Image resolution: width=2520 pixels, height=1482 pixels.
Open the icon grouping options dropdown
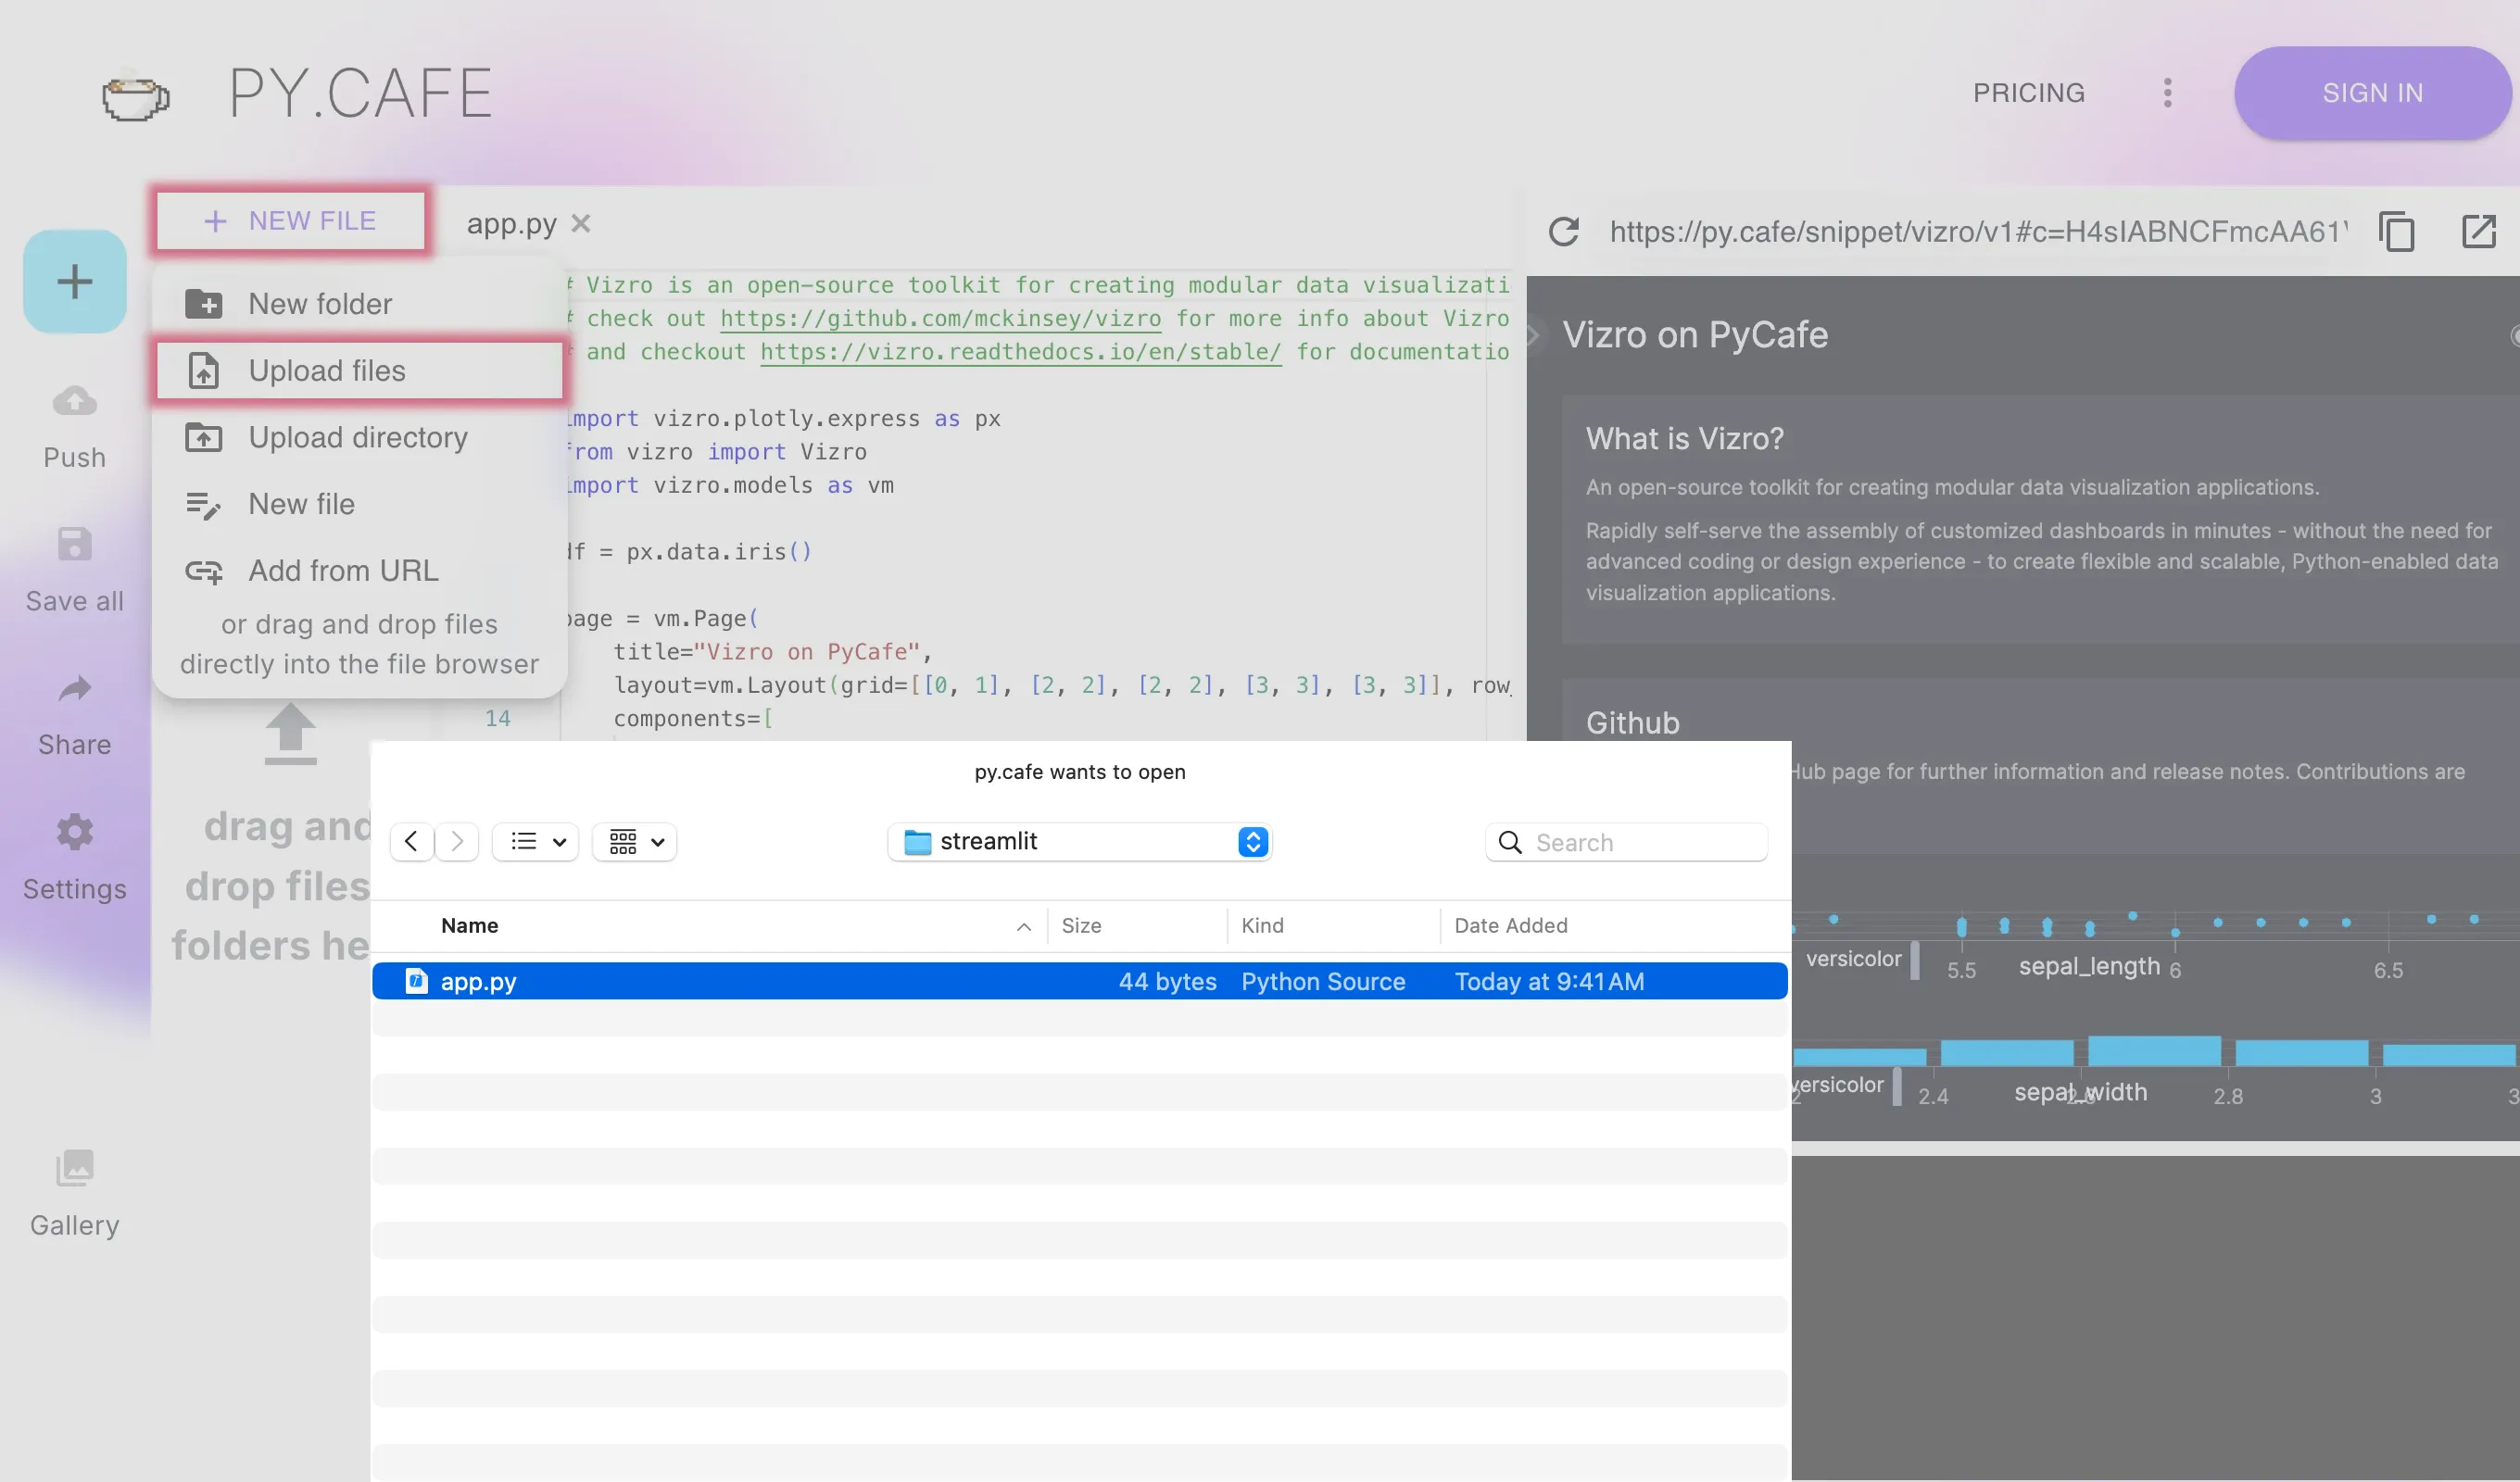(636, 842)
